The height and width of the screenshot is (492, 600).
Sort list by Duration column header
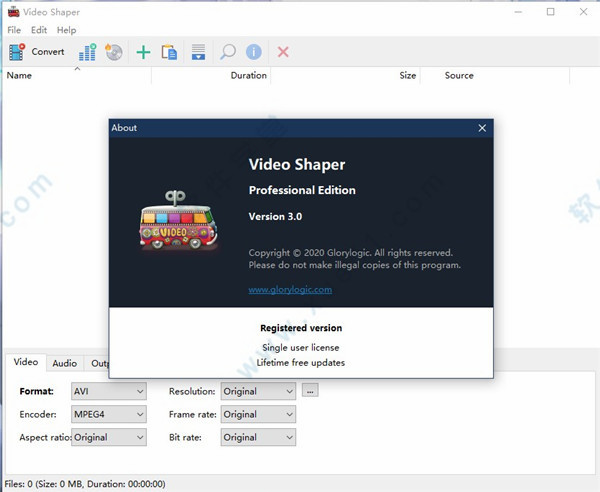248,76
